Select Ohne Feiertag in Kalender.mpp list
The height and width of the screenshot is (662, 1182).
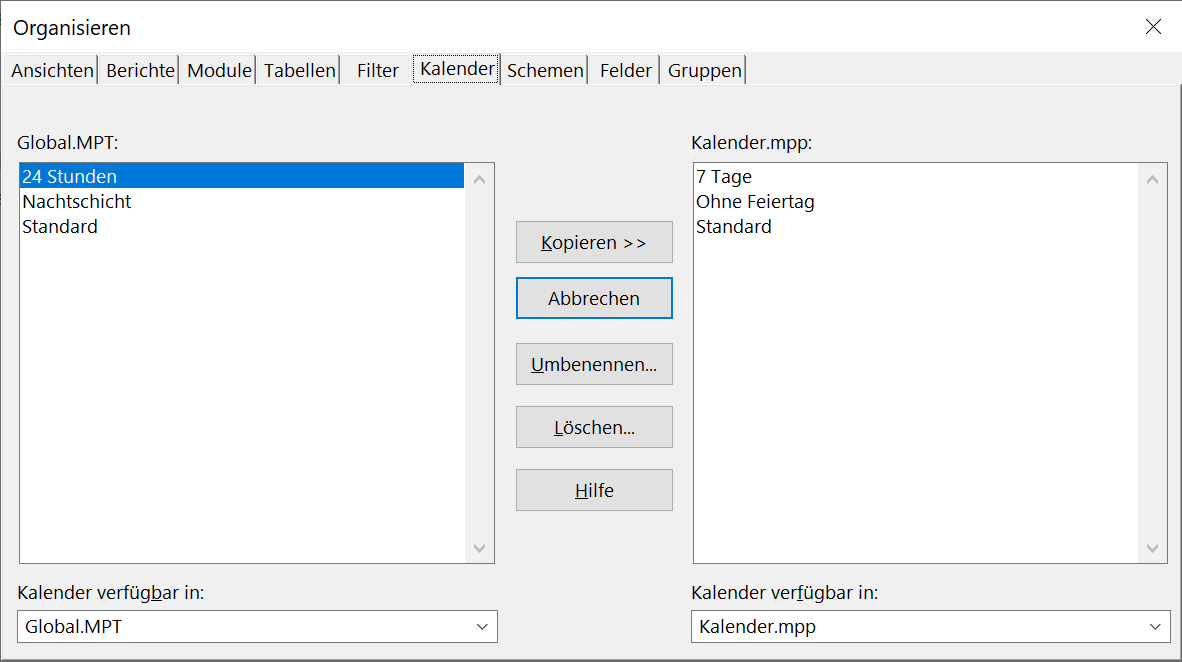(915, 201)
